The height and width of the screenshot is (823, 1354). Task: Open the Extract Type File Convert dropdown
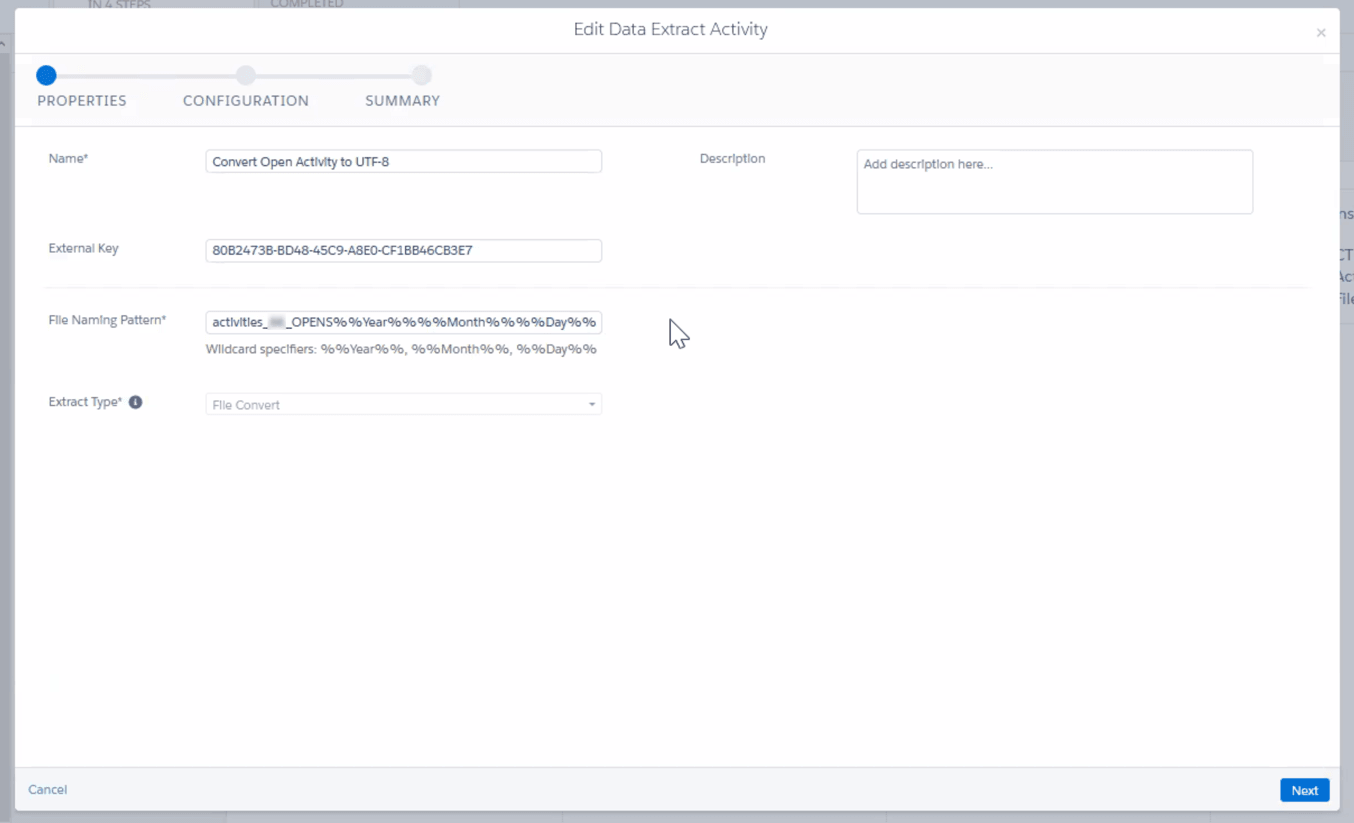click(403, 404)
